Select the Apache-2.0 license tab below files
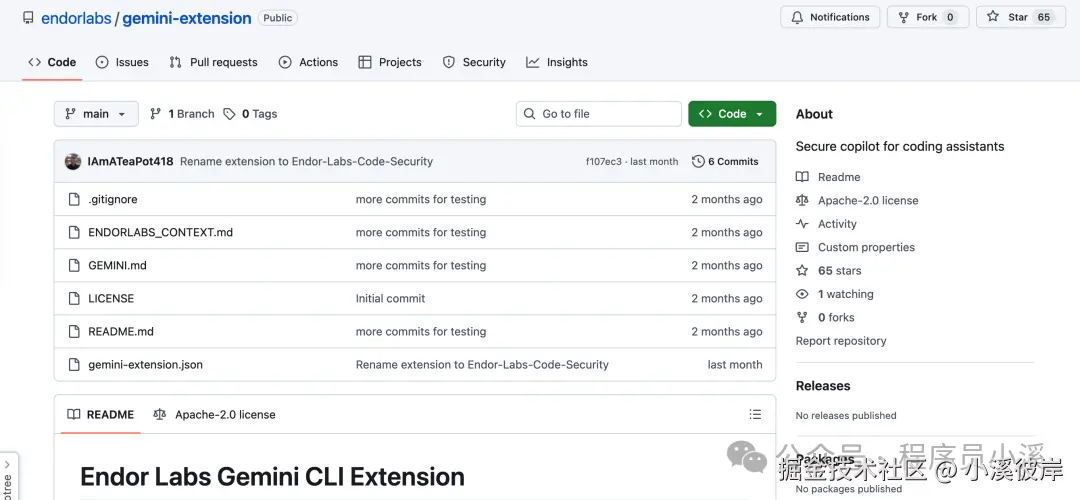 tap(214, 414)
